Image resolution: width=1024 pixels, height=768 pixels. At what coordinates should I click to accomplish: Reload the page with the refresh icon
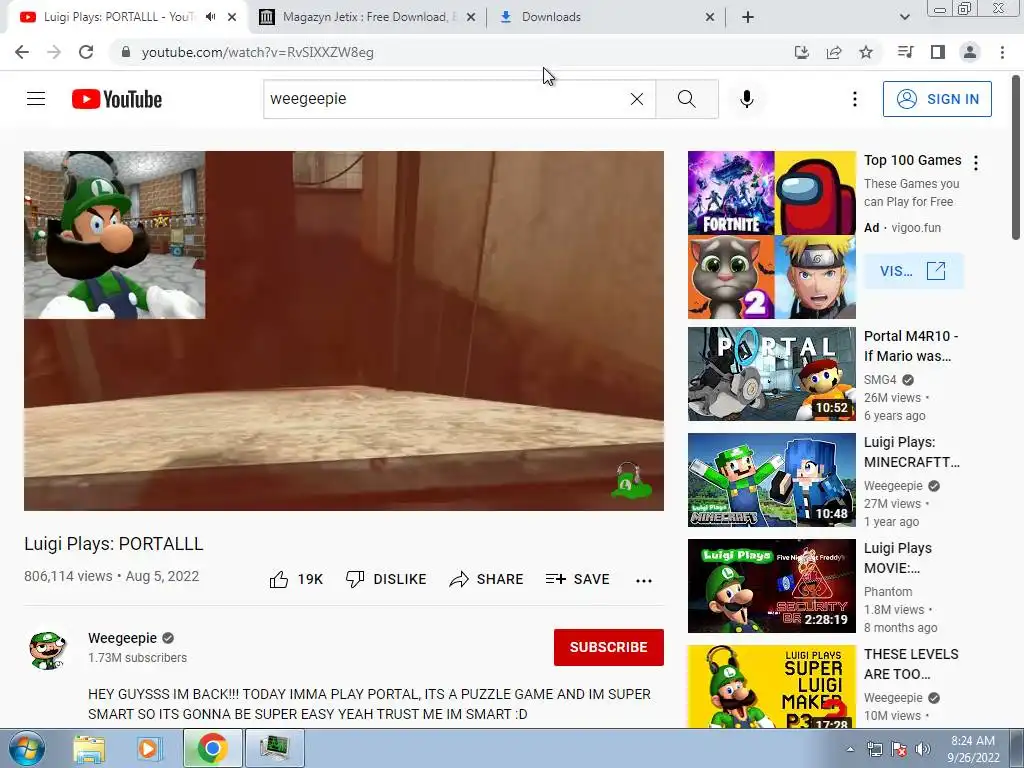click(x=86, y=52)
